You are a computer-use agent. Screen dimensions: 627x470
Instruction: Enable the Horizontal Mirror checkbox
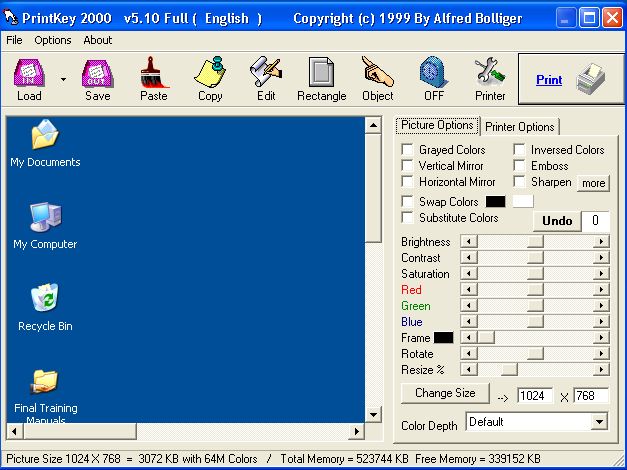pyautogui.click(x=407, y=182)
